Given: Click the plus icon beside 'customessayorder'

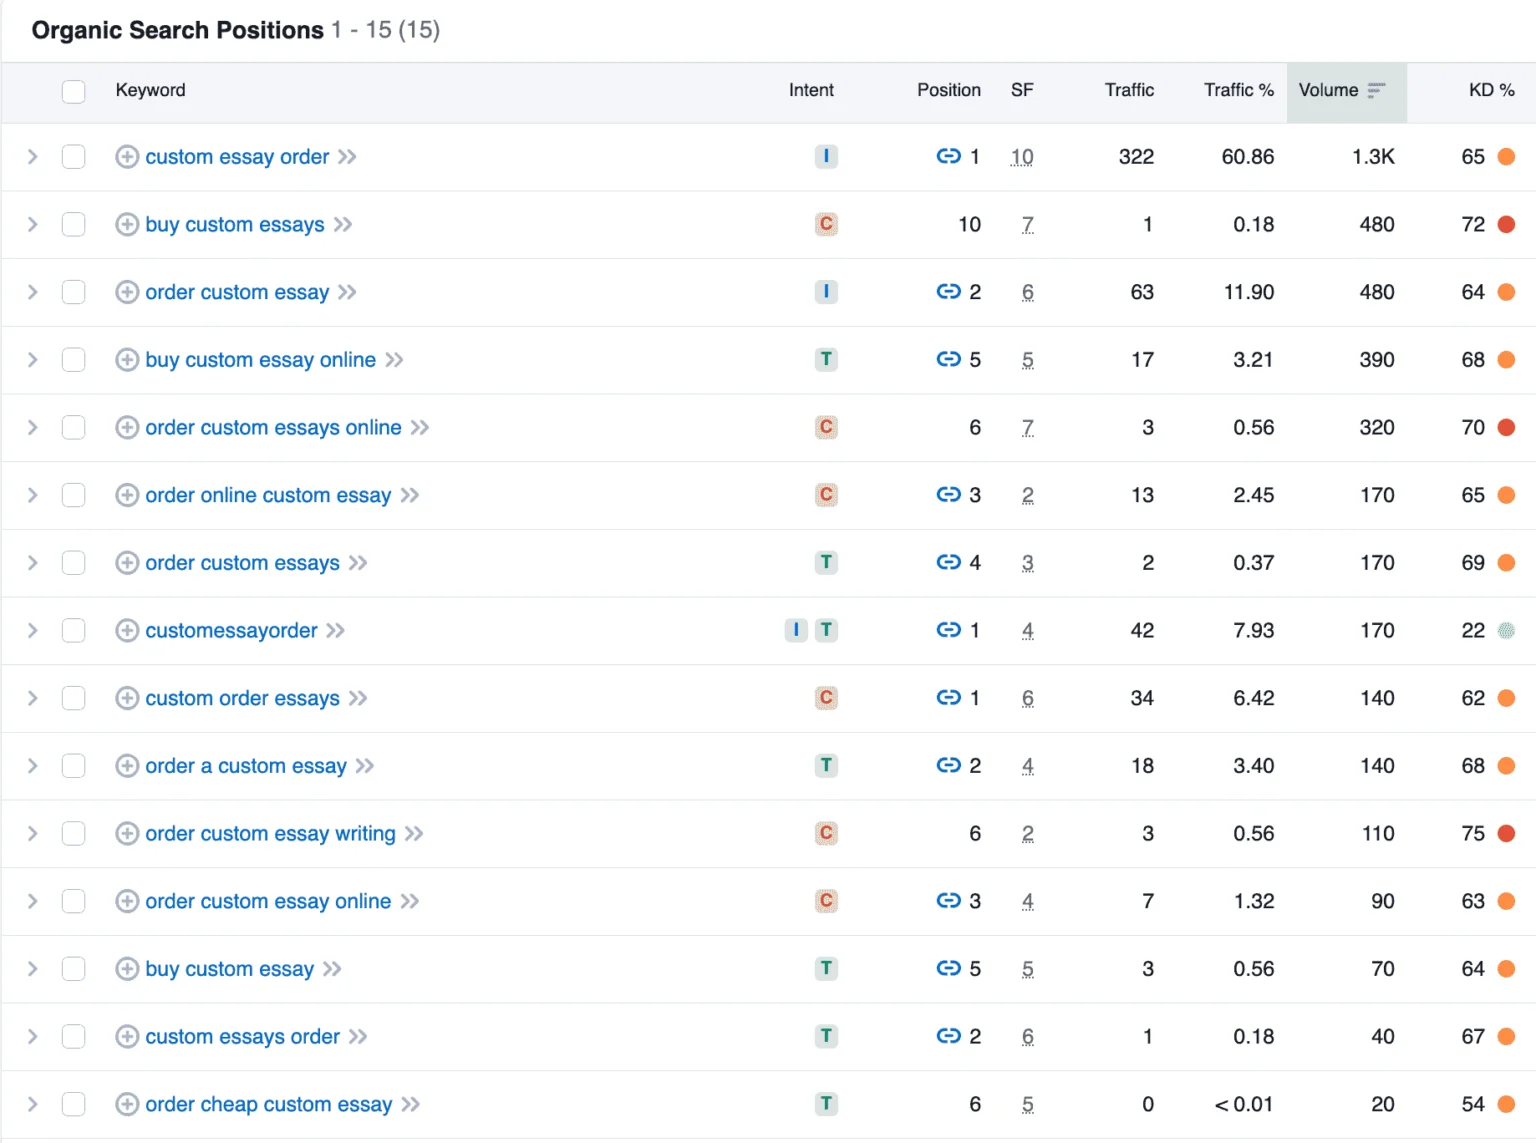Looking at the screenshot, I should [127, 631].
